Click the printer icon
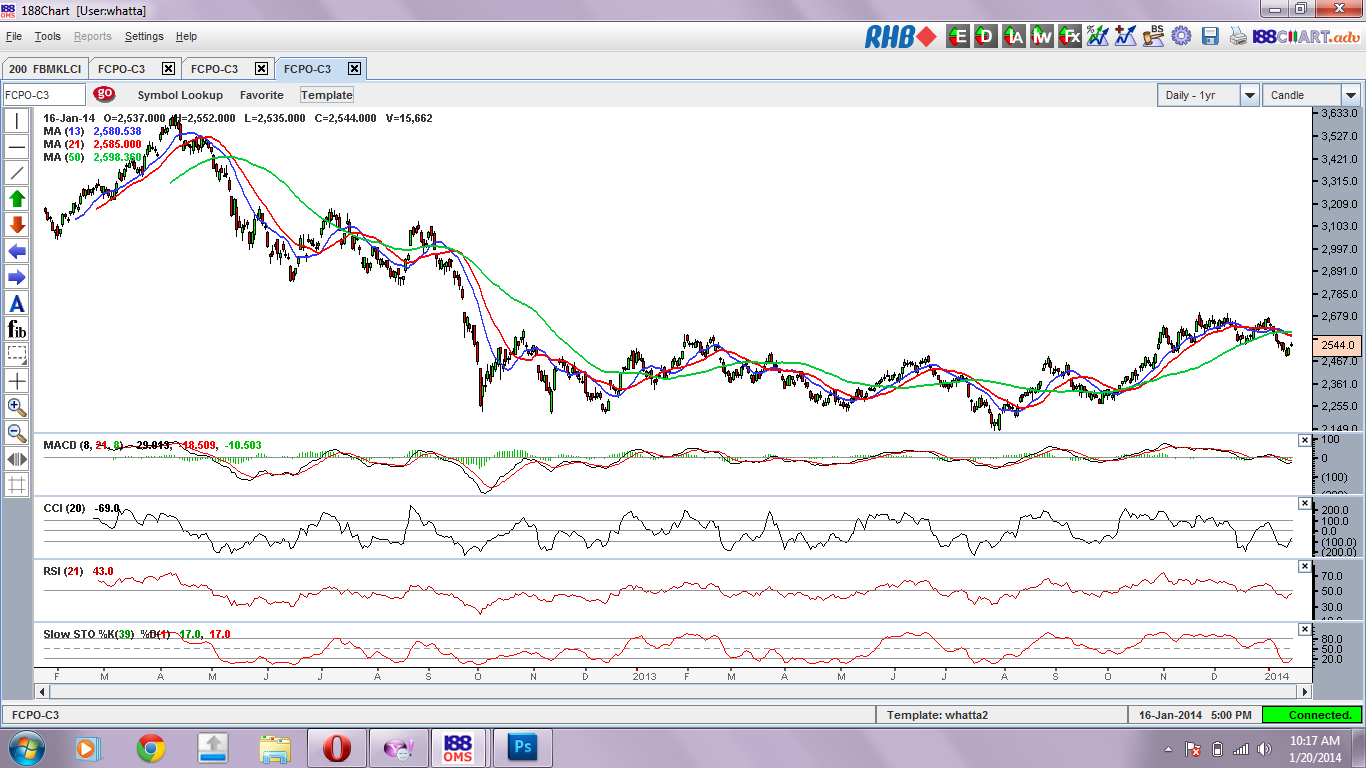Image resolution: width=1366 pixels, height=768 pixels. point(1238,37)
